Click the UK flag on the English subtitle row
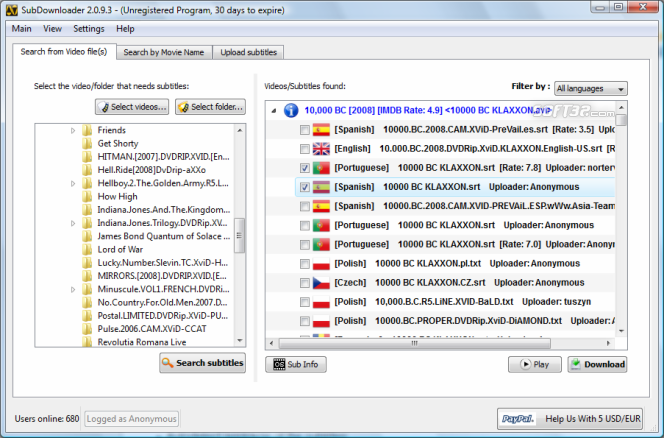 tap(321, 149)
